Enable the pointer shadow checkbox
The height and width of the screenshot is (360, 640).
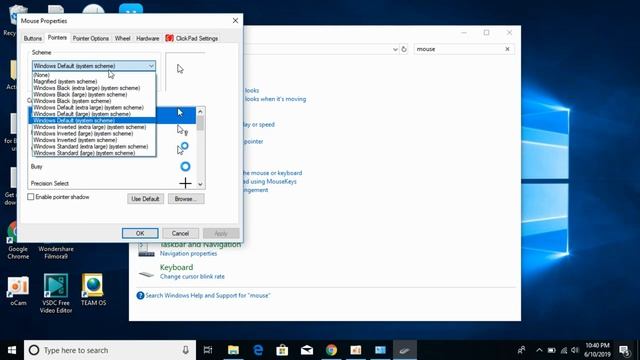[31, 197]
